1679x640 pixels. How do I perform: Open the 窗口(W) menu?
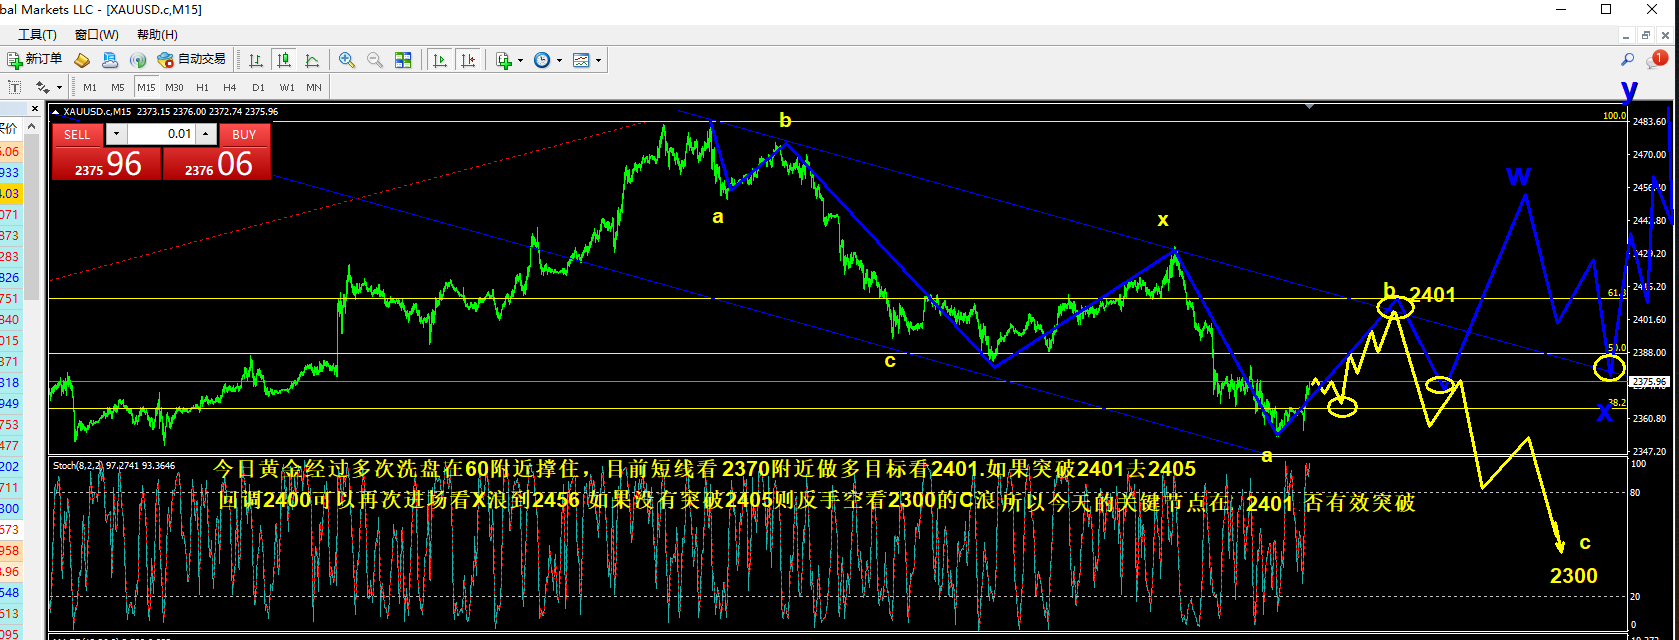96,35
